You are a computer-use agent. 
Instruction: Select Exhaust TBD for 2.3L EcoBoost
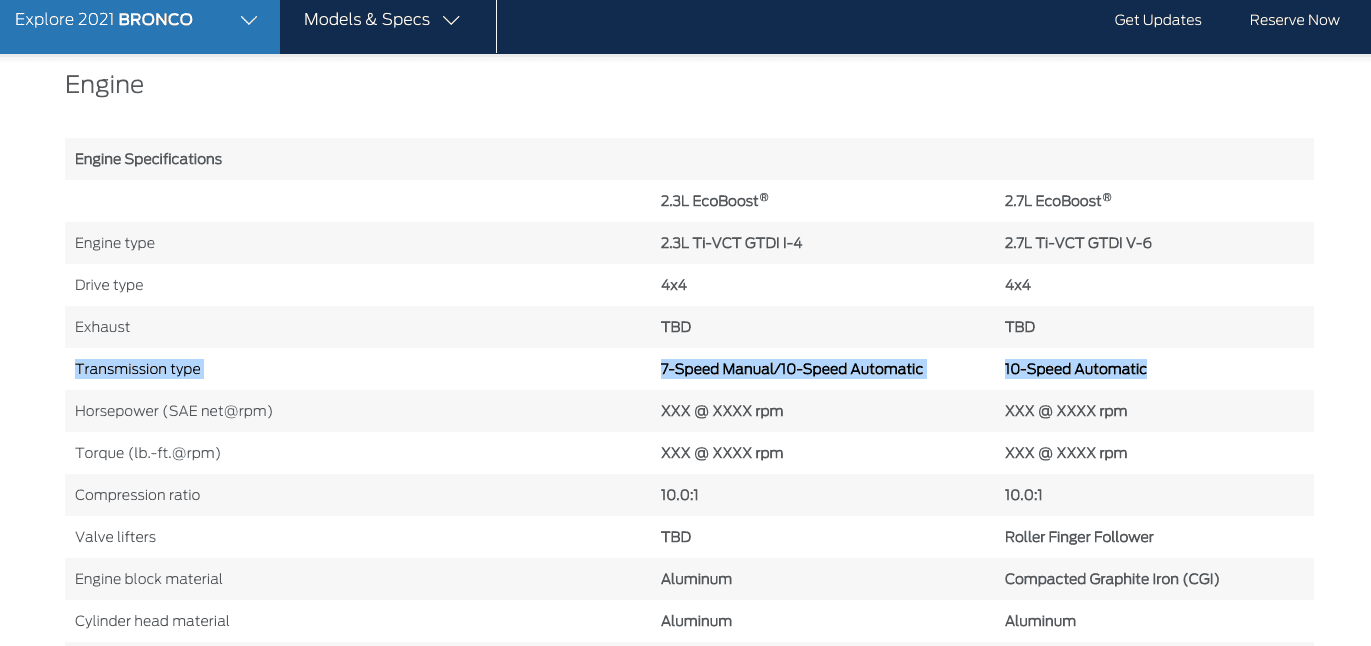pos(676,327)
